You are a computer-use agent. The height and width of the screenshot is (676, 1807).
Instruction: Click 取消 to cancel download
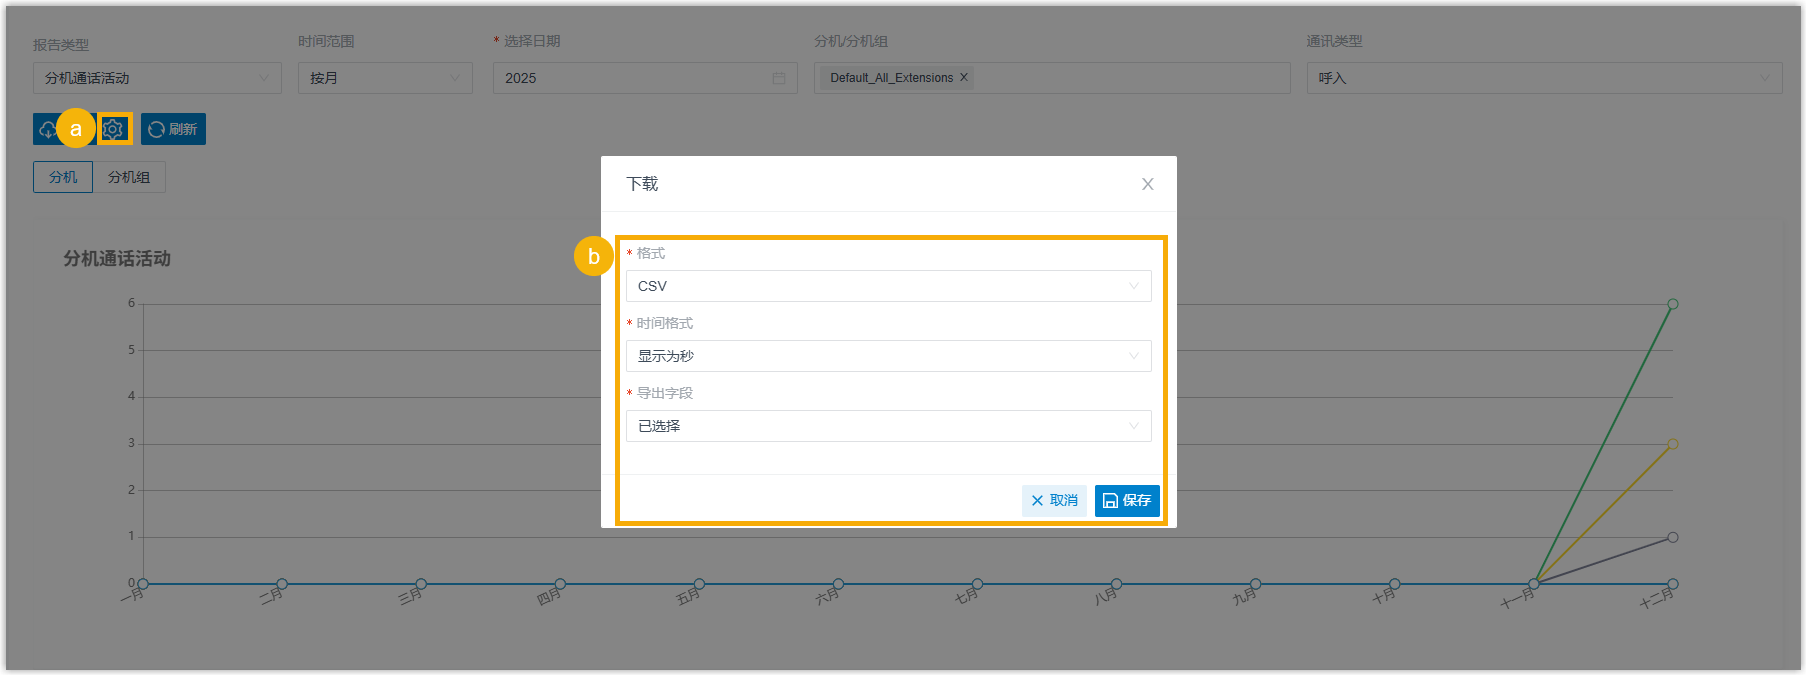coord(1054,501)
